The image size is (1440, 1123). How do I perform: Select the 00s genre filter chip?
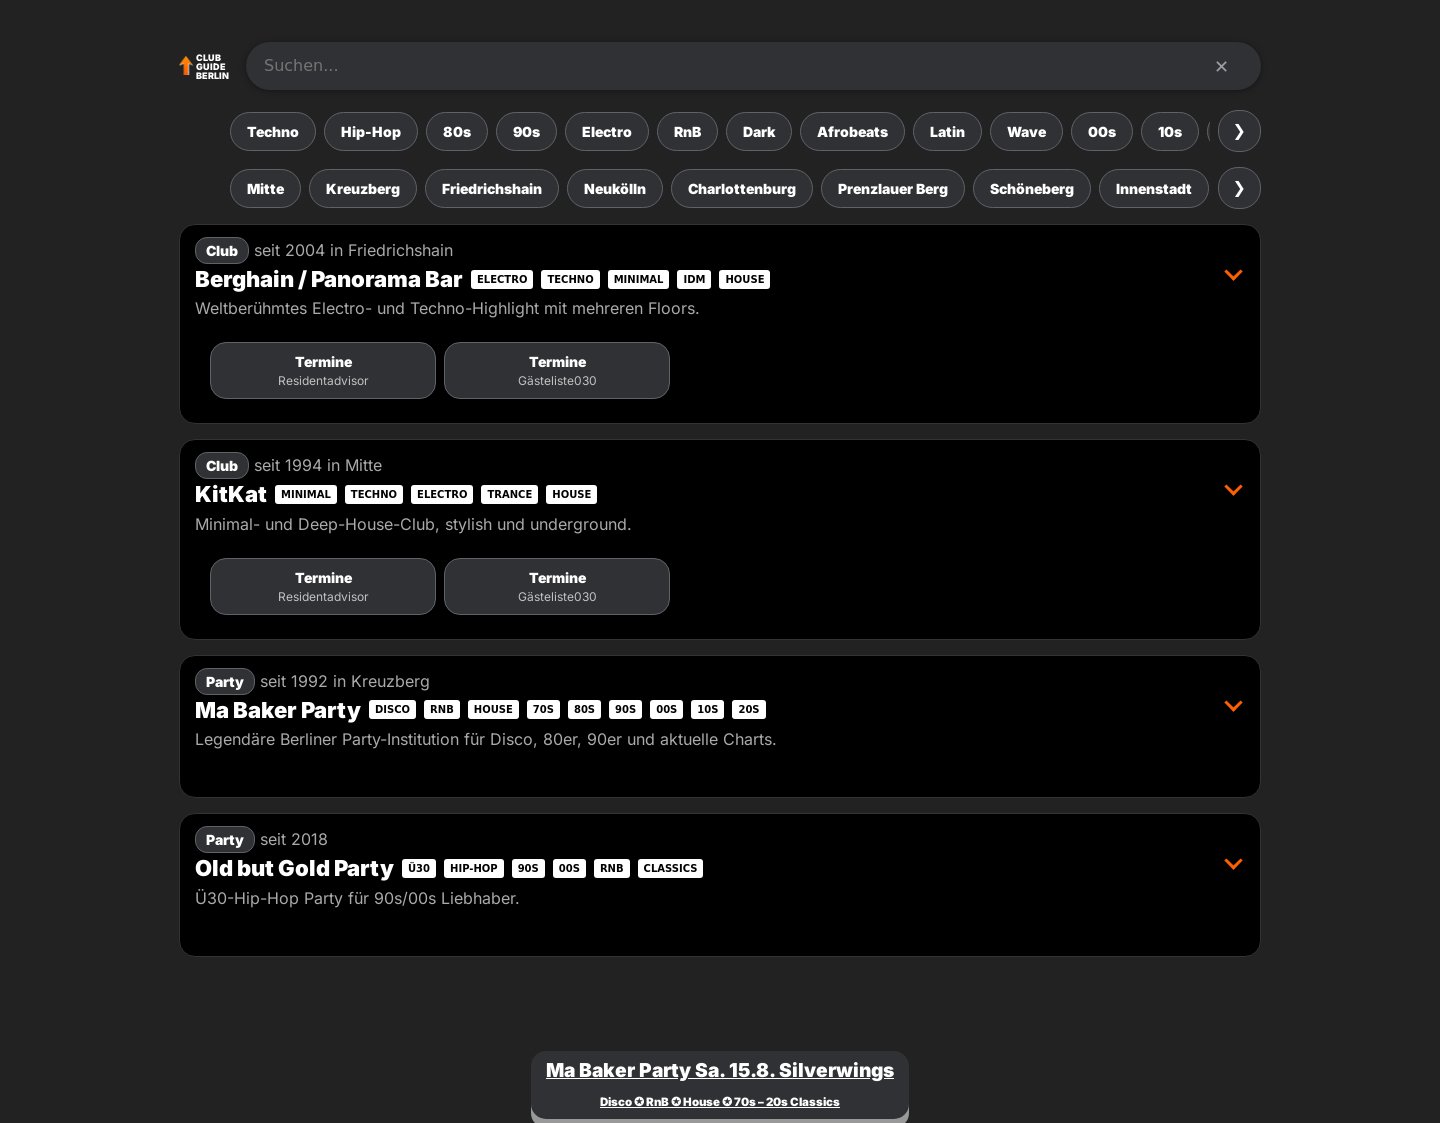(1102, 132)
